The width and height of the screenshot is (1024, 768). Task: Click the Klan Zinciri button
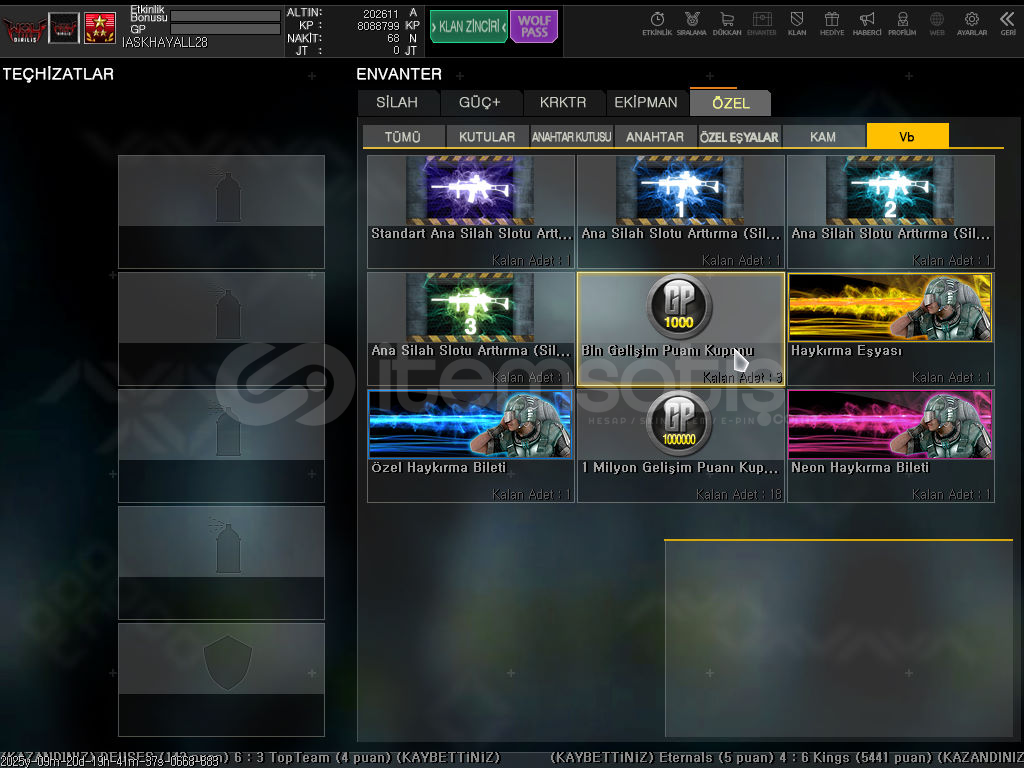[468, 27]
